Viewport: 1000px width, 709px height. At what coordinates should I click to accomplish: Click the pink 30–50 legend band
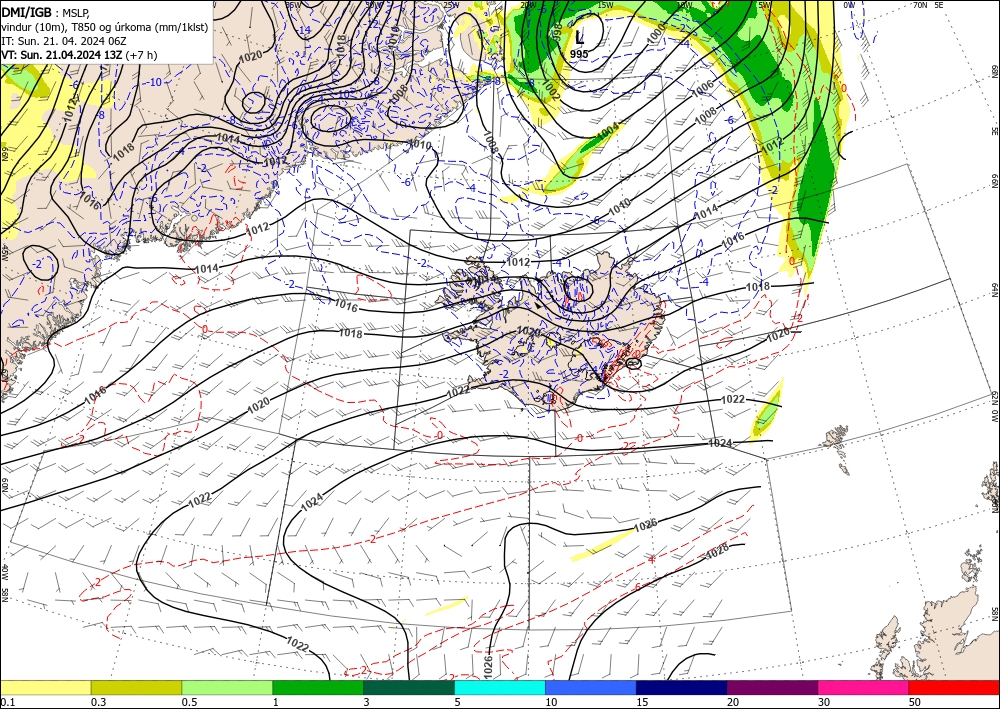click(864, 687)
